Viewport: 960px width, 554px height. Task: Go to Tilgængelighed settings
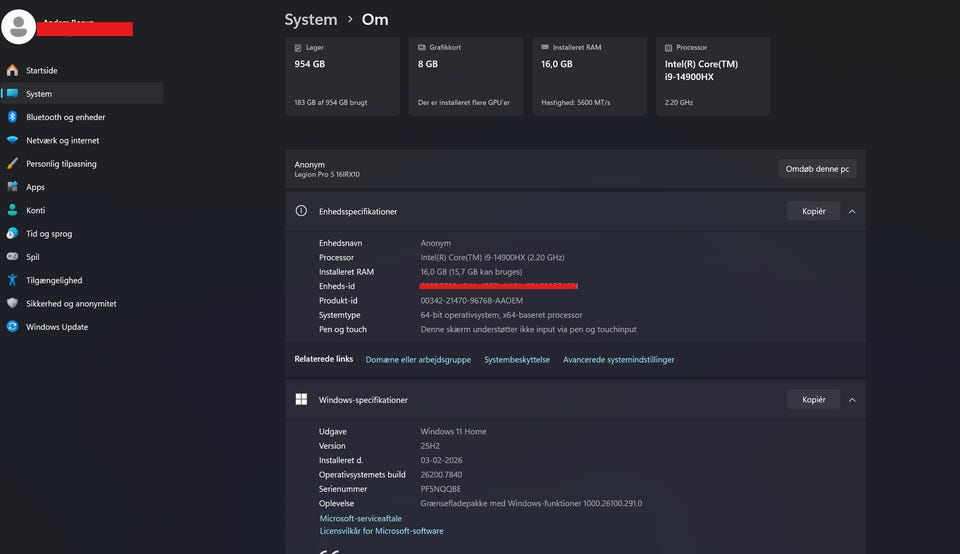(82, 280)
